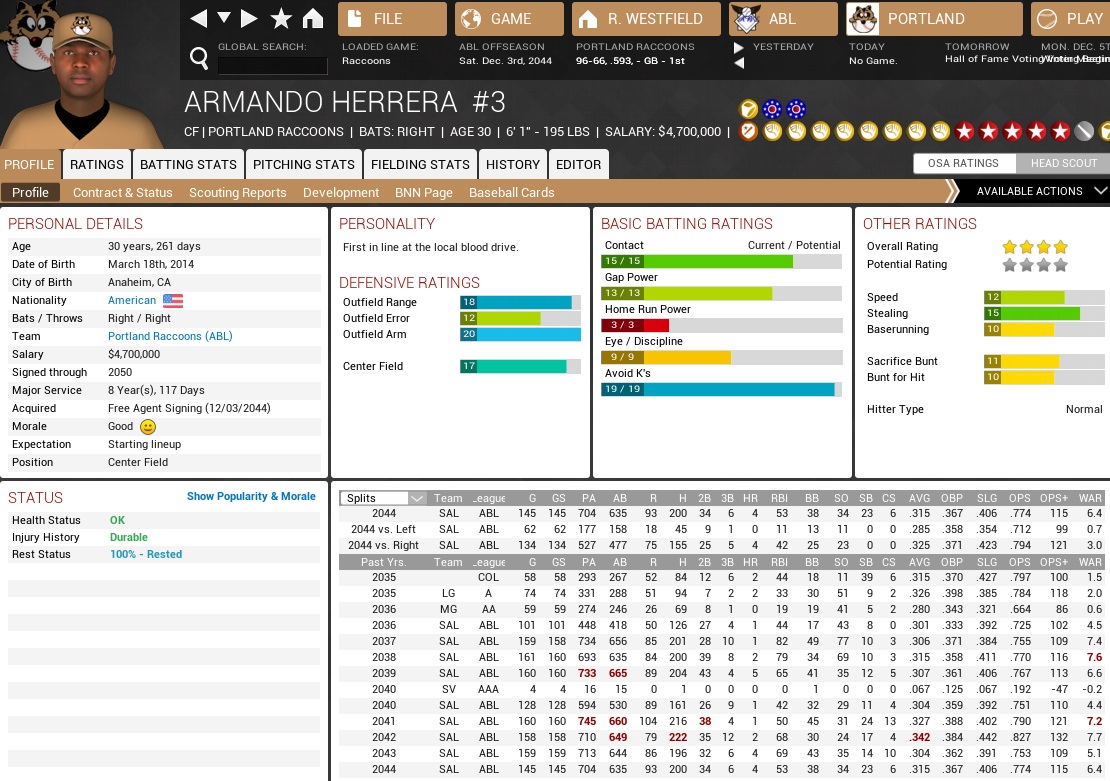Image resolution: width=1110 pixels, height=781 pixels.
Task: Click the global search magnifying glass icon
Action: 199,60
